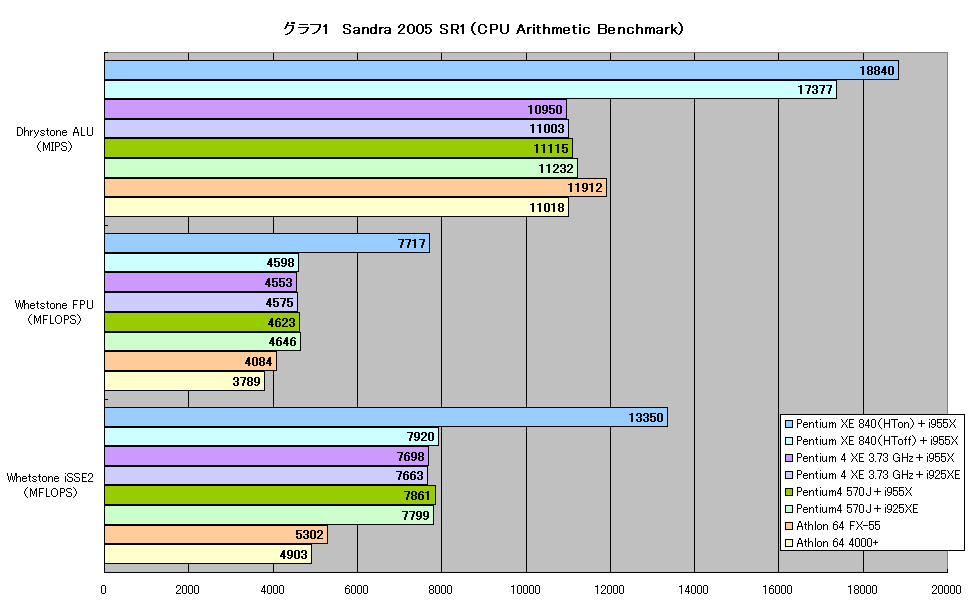Click the x-axis value 20000
Viewport: 970px width, 604px height.
click(x=946, y=590)
